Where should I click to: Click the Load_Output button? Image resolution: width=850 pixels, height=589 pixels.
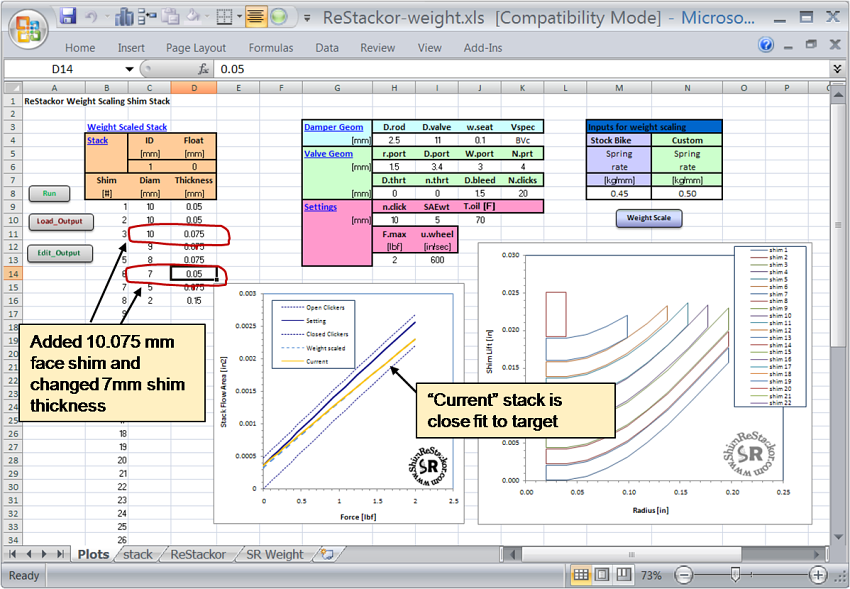coord(60,221)
